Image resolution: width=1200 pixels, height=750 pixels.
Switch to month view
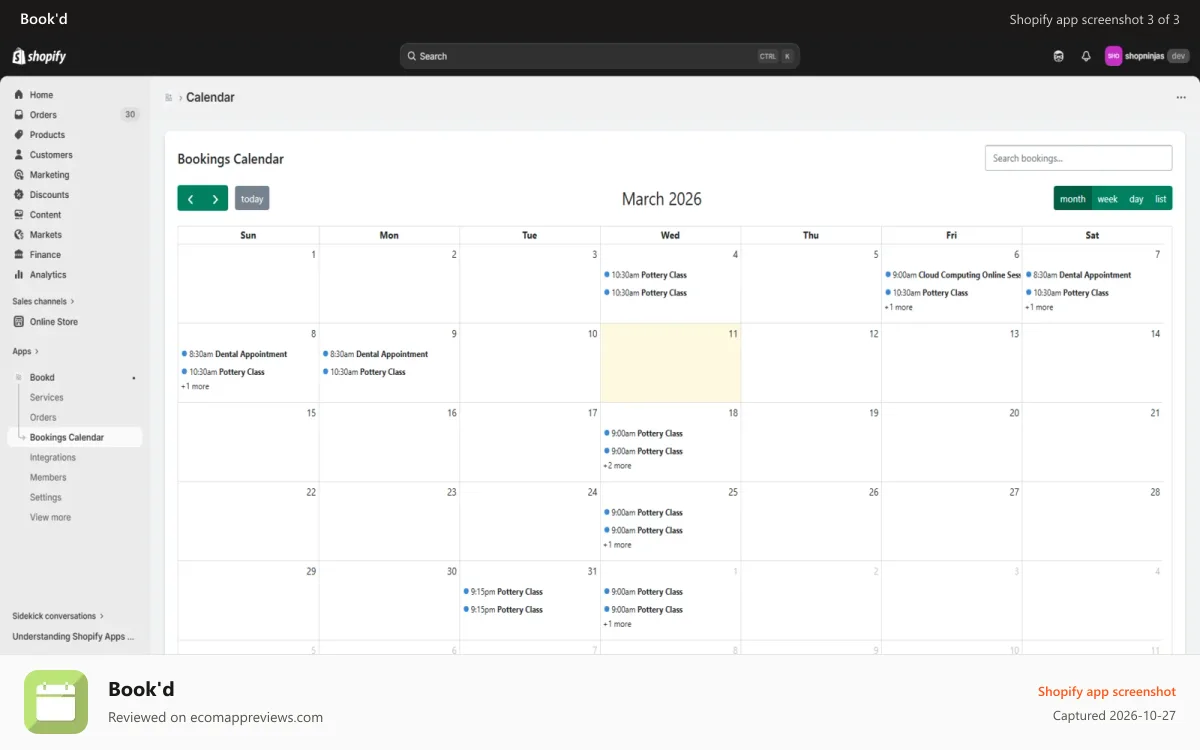tap(1073, 199)
